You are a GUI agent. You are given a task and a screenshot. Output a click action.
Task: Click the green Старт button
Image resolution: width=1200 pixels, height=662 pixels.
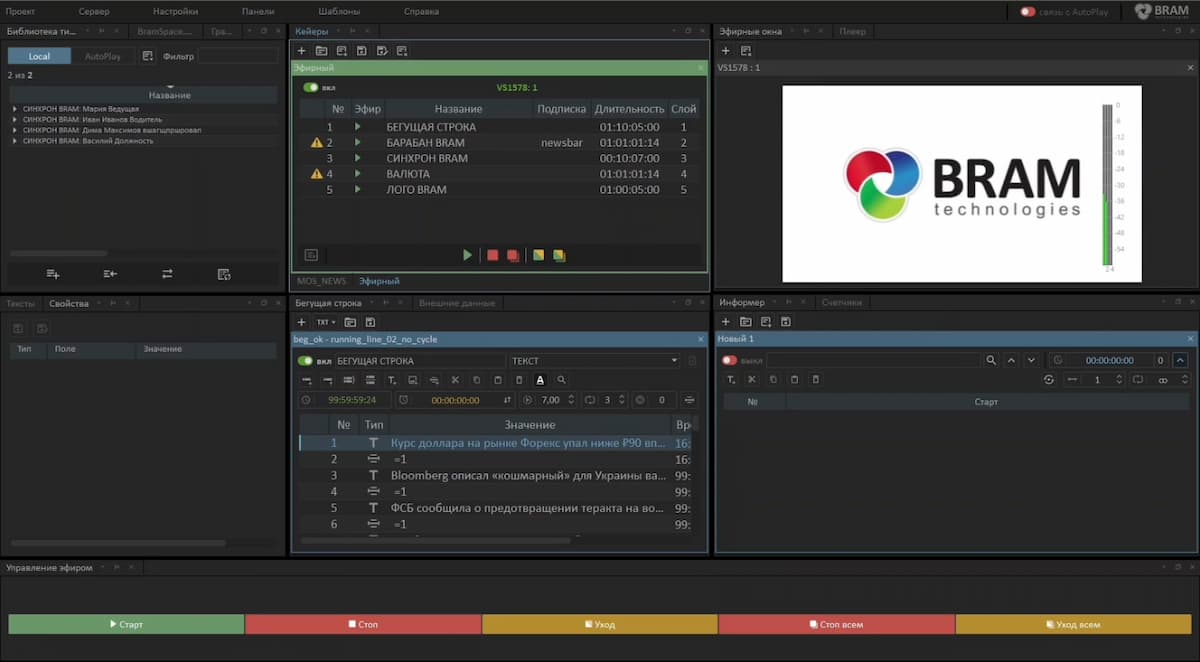(x=126, y=624)
